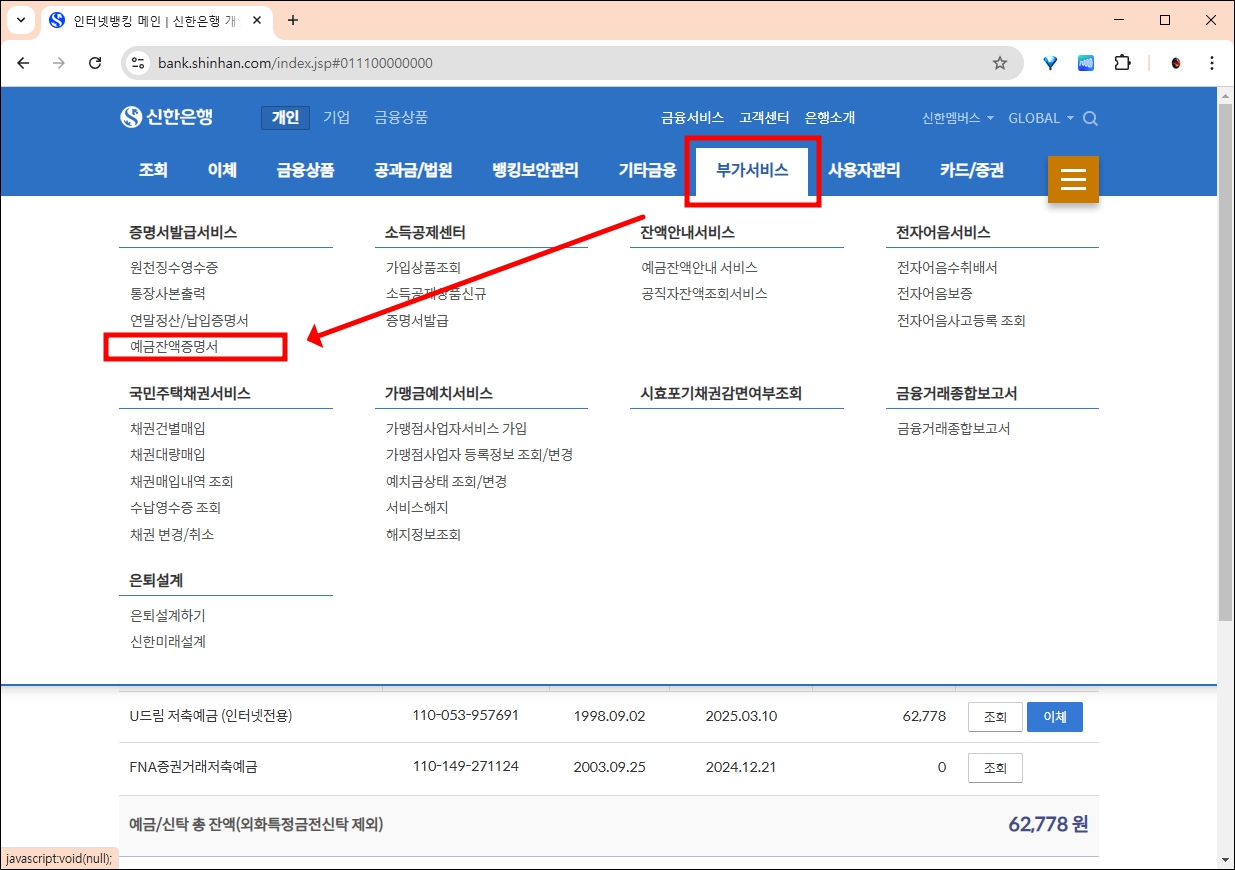Image resolution: width=1235 pixels, height=870 pixels.
Task: Close the 인터넷뱅킹 메인 tab
Action: (x=257, y=20)
